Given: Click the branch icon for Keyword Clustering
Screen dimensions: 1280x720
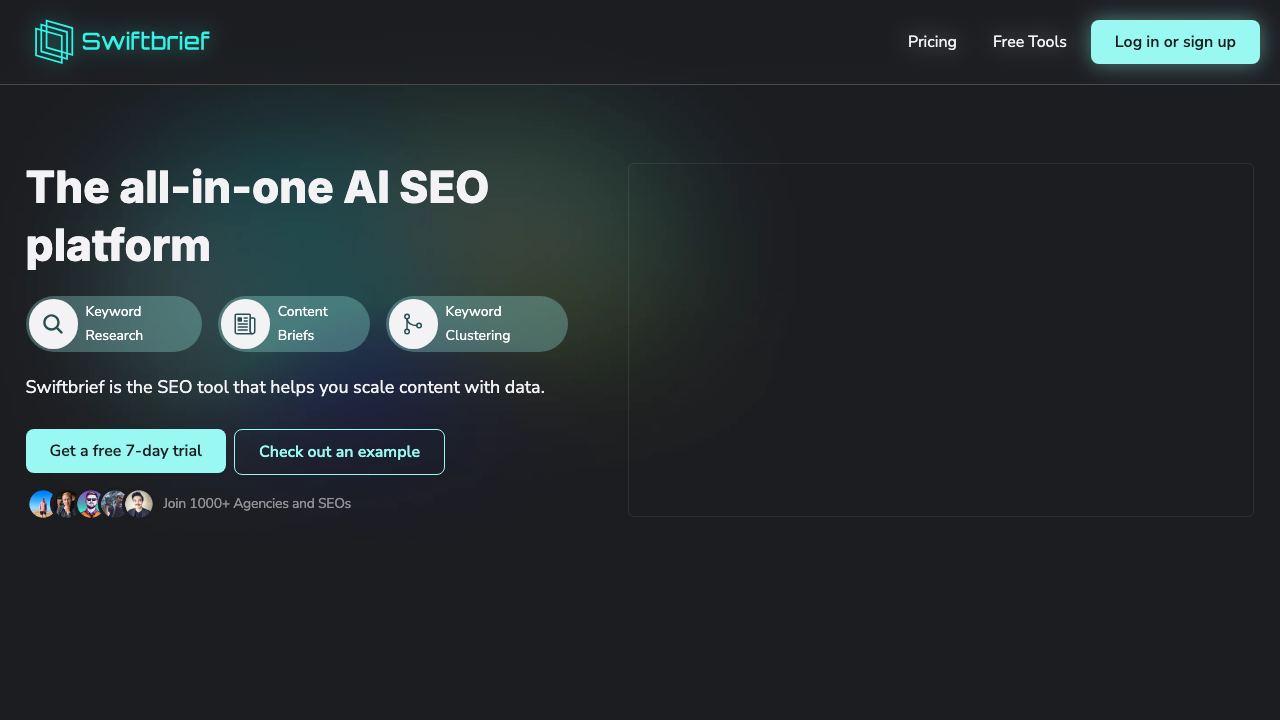Looking at the screenshot, I should (413, 324).
